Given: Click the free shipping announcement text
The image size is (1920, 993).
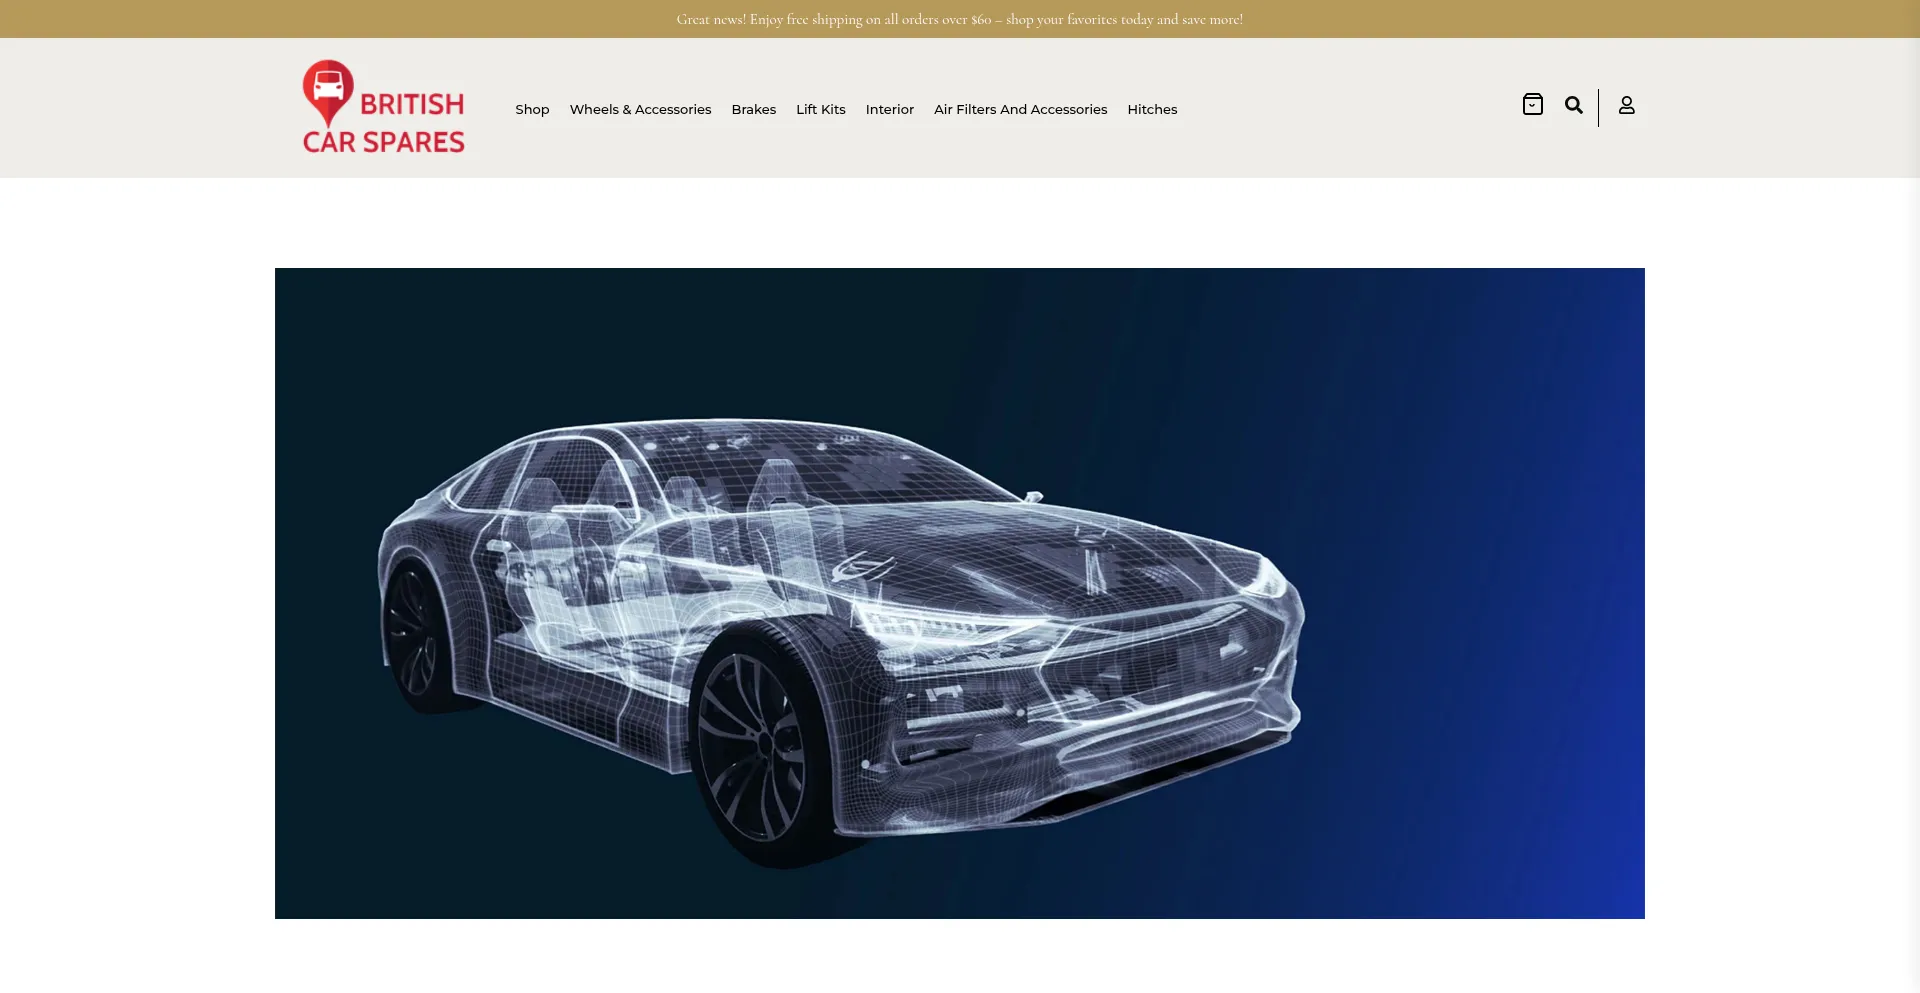Looking at the screenshot, I should click(x=959, y=19).
